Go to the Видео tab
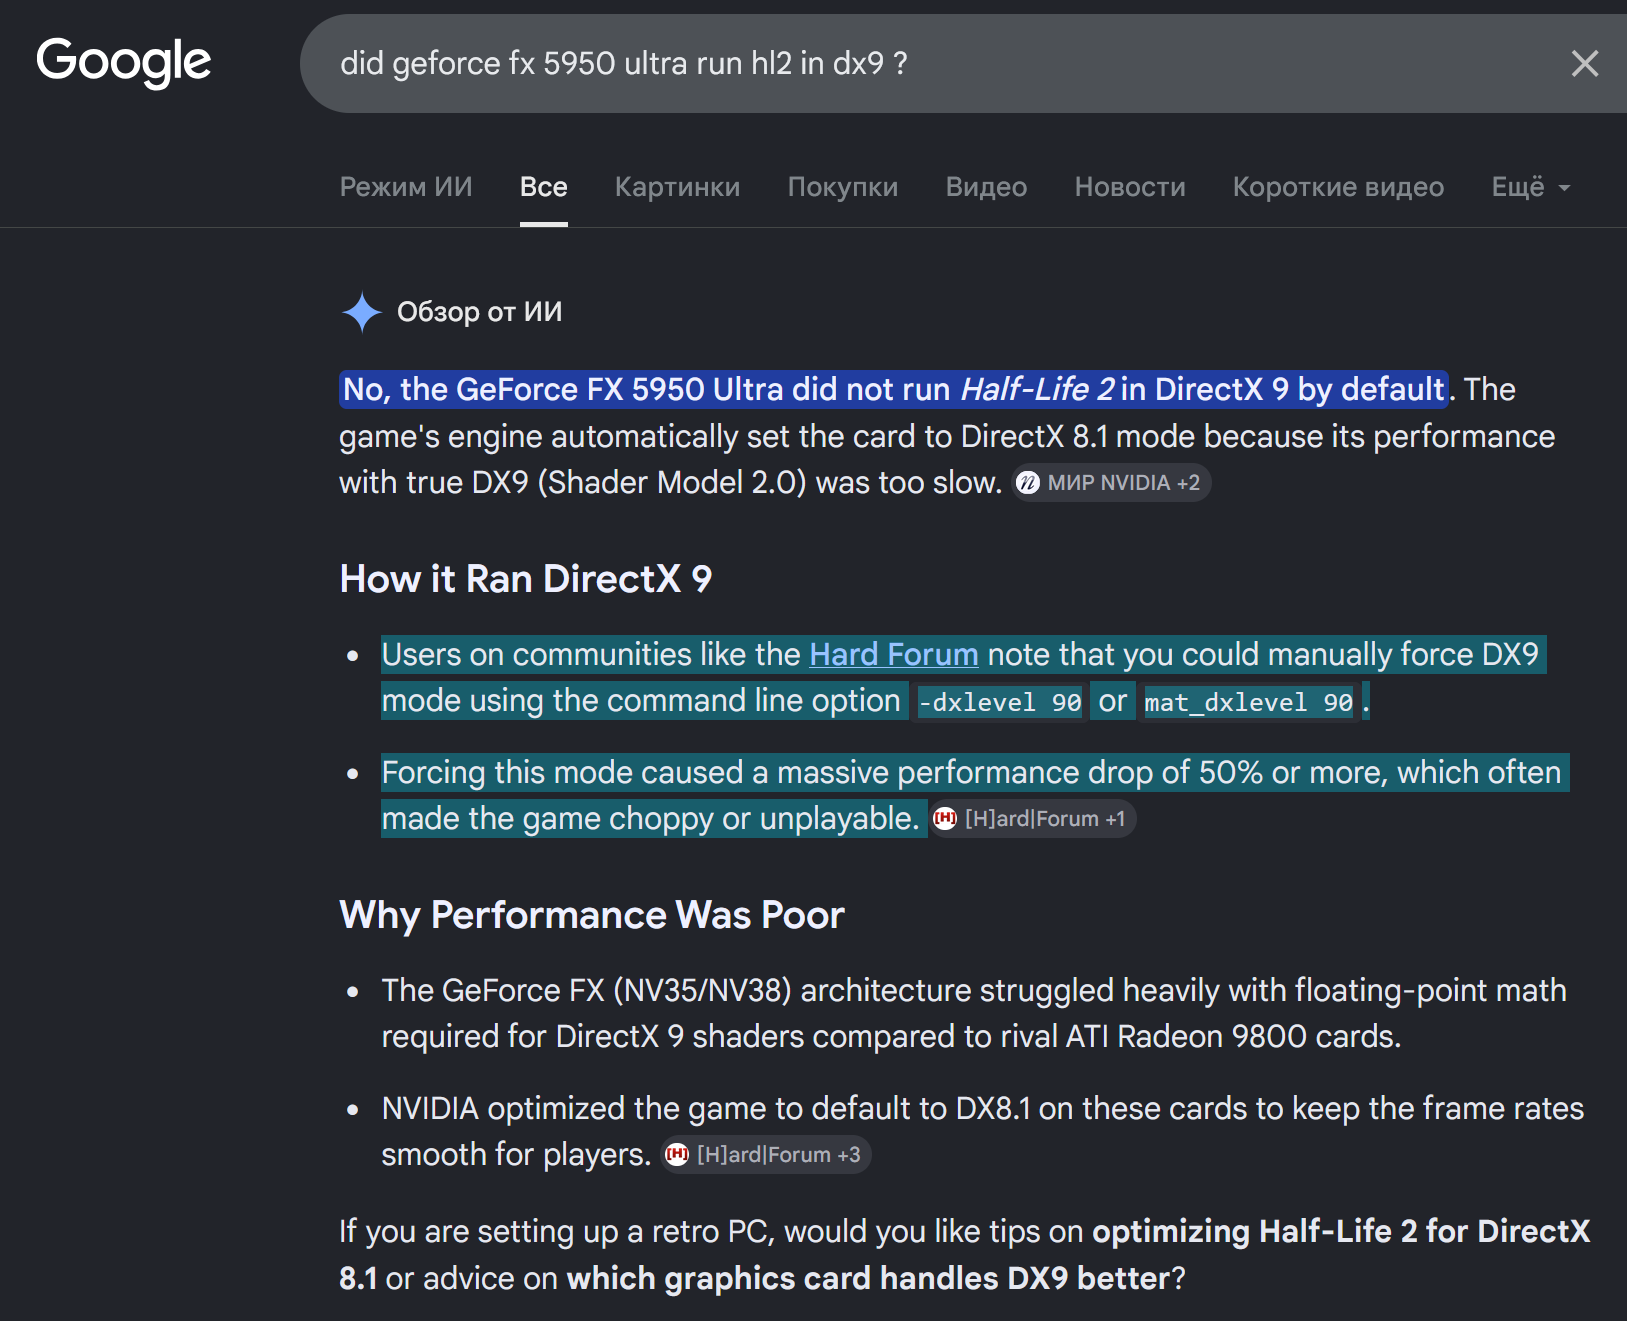Image resolution: width=1627 pixels, height=1321 pixels. pyautogui.click(x=986, y=187)
